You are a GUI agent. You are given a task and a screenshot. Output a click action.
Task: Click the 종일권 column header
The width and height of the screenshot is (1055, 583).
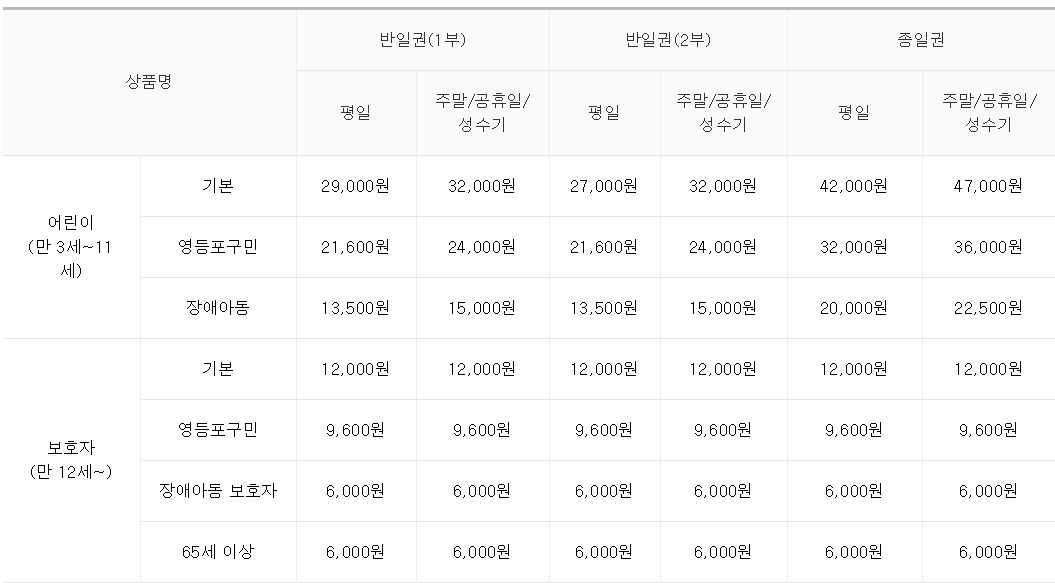point(921,40)
